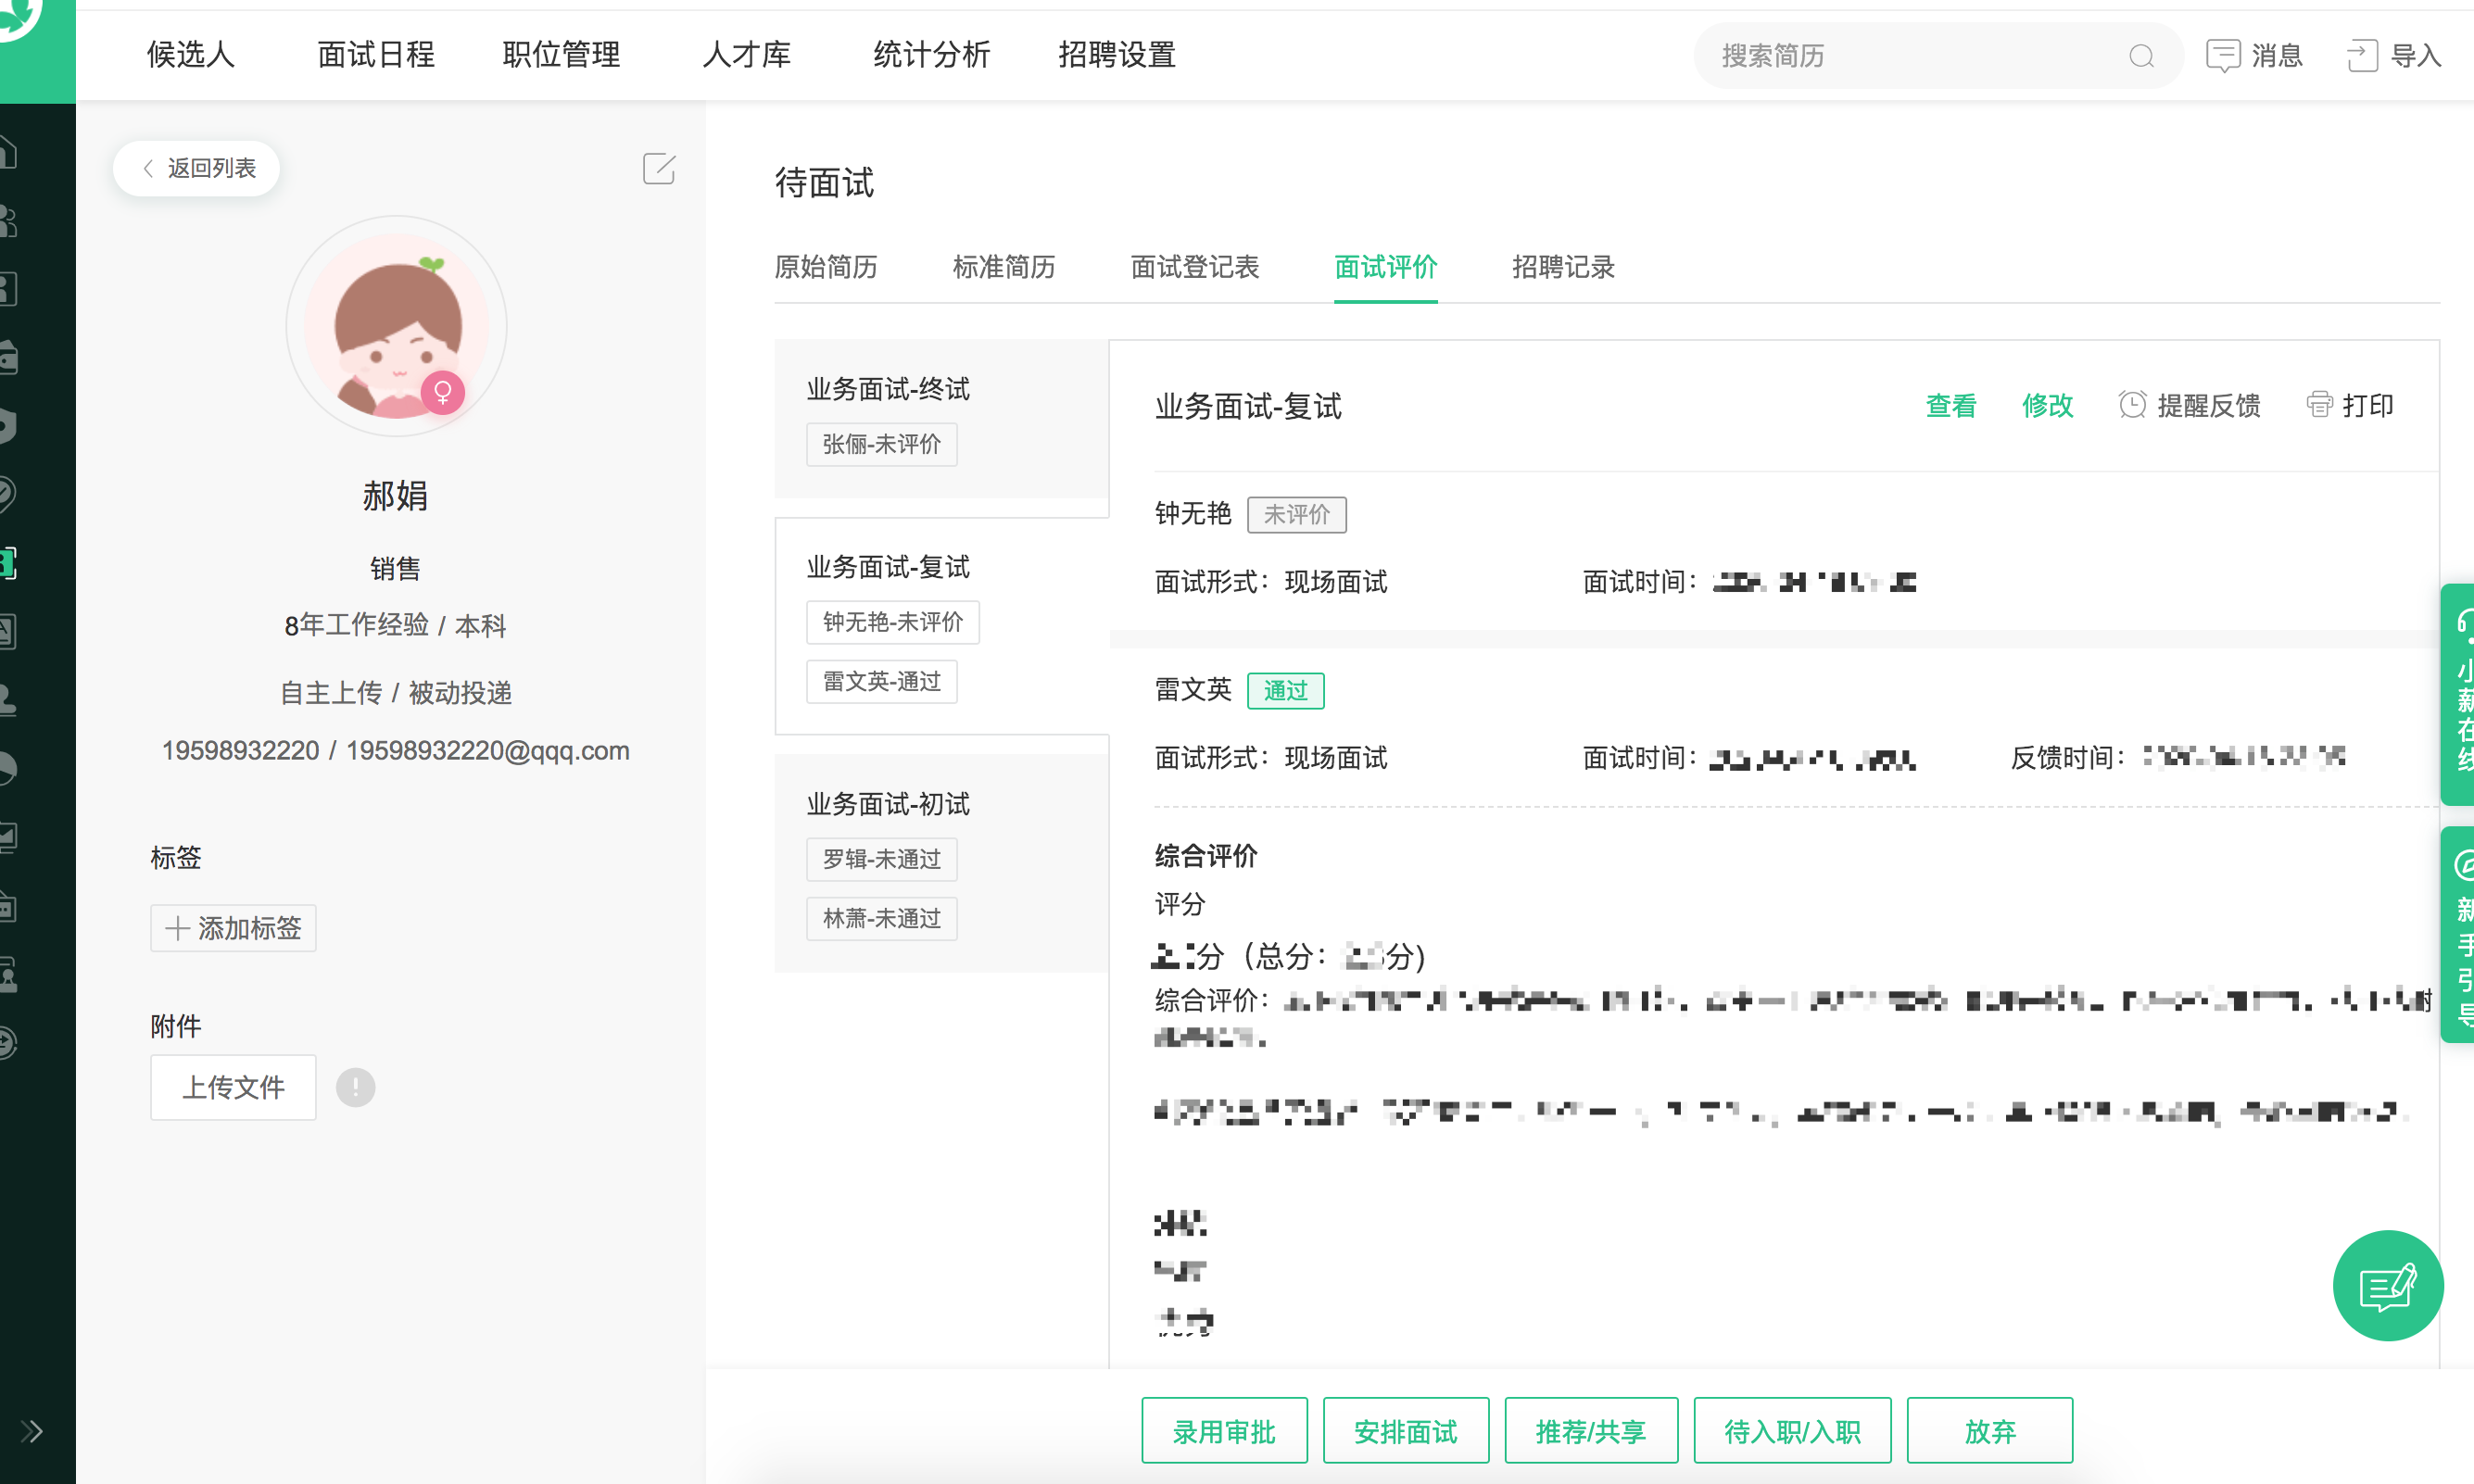Open the floating green feedback note button
The image size is (2474, 1484).
pyautogui.click(x=2388, y=1285)
